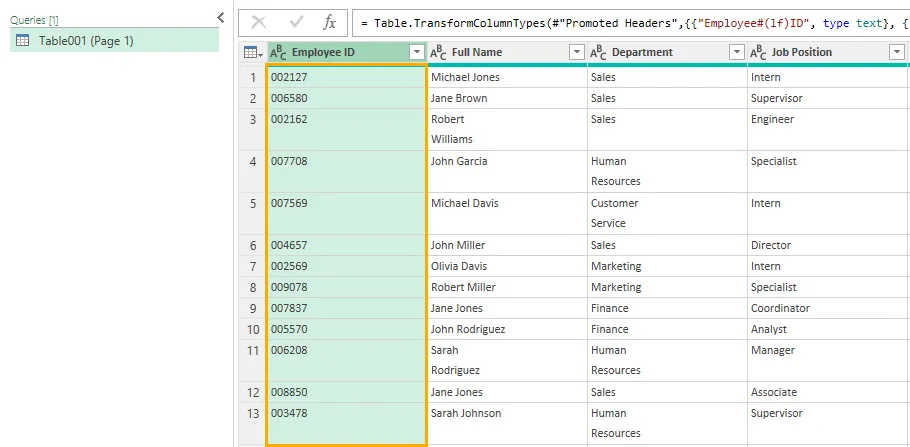910x447 pixels.
Task: Click the Robert Williams name cell
Action: tap(507, 129)
